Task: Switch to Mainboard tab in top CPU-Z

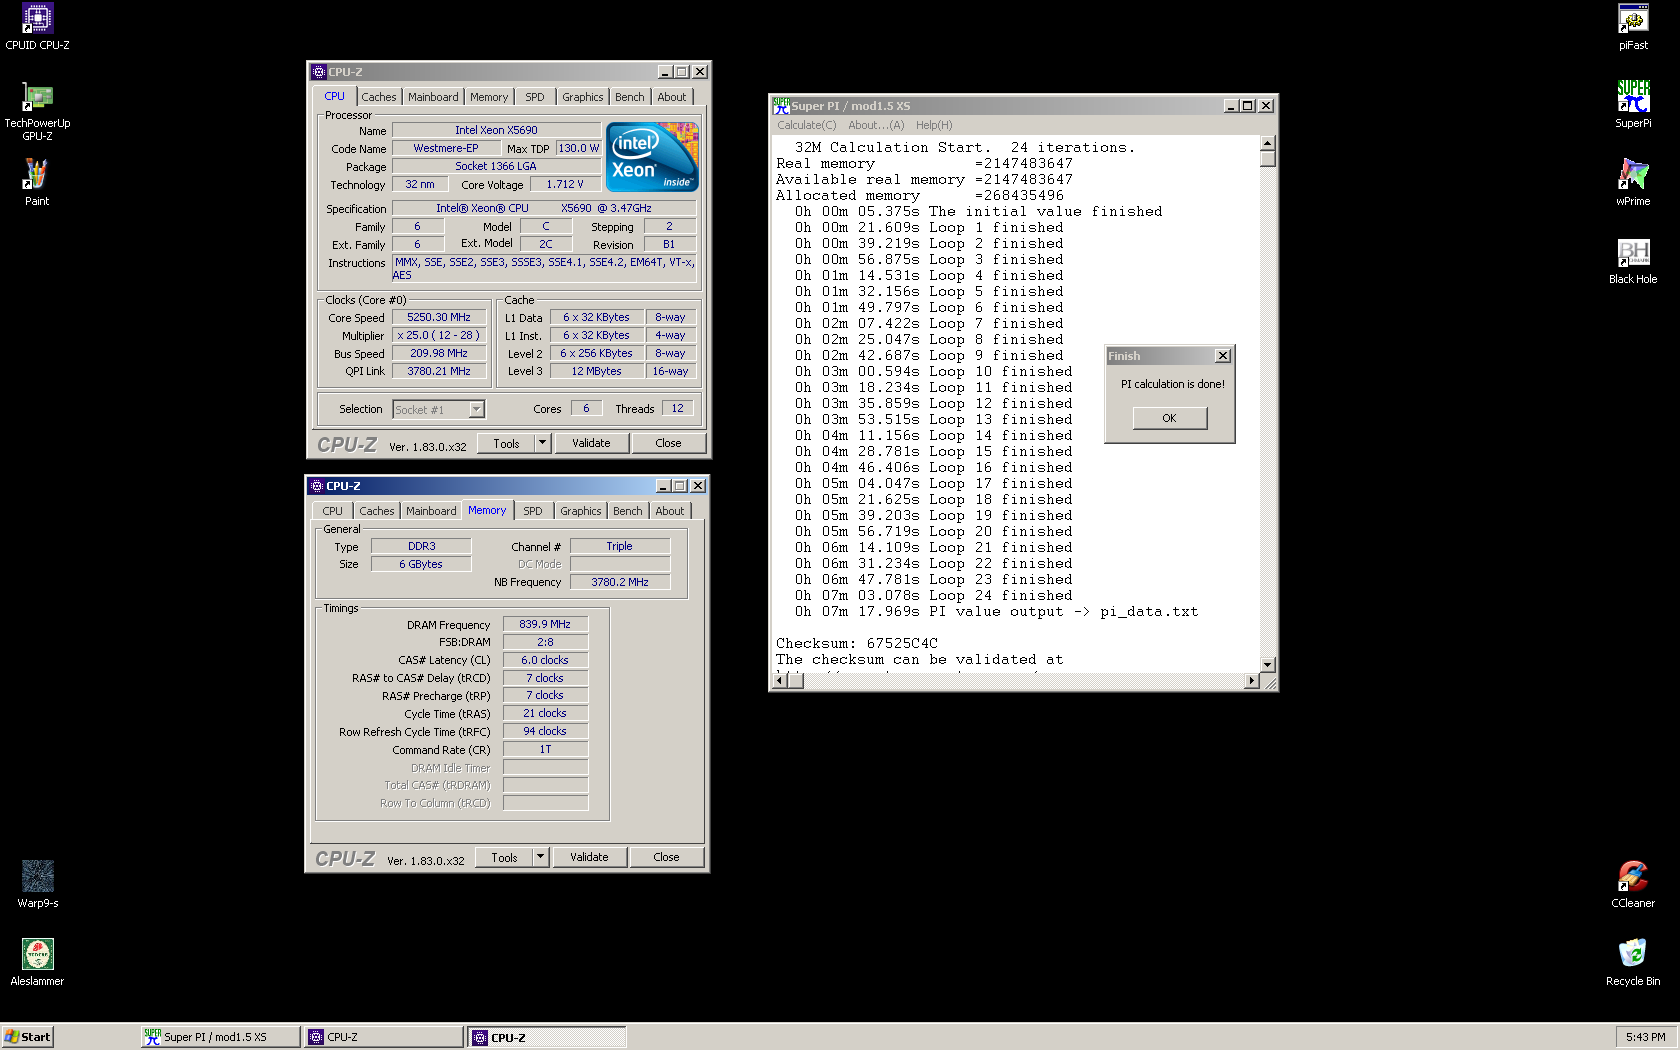Action: 433,97
